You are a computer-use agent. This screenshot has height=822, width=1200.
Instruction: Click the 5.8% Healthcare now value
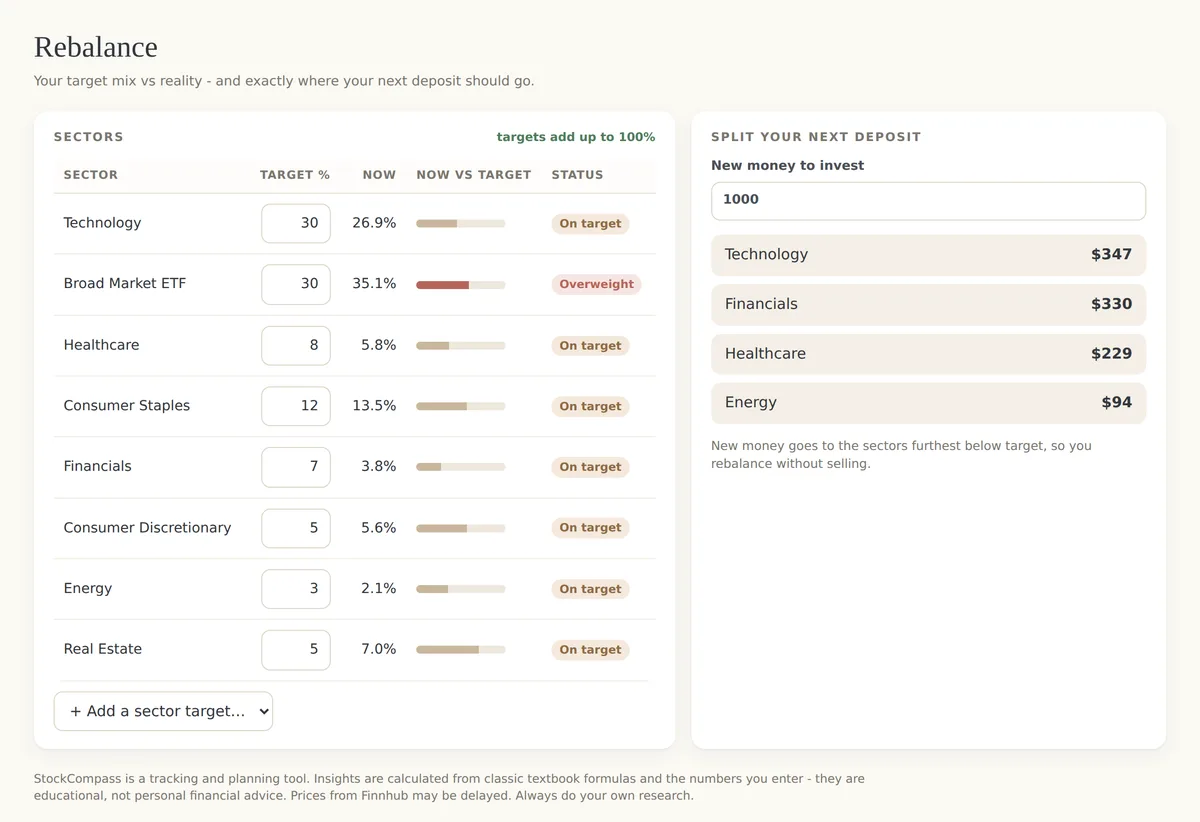[x=379, y=345]
